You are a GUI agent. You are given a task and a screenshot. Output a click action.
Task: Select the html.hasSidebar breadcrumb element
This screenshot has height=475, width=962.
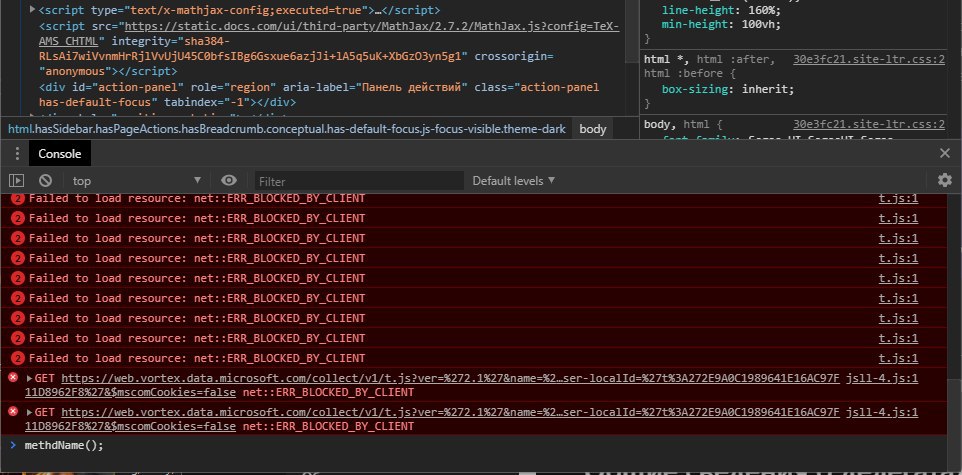[x=287, y=129]
